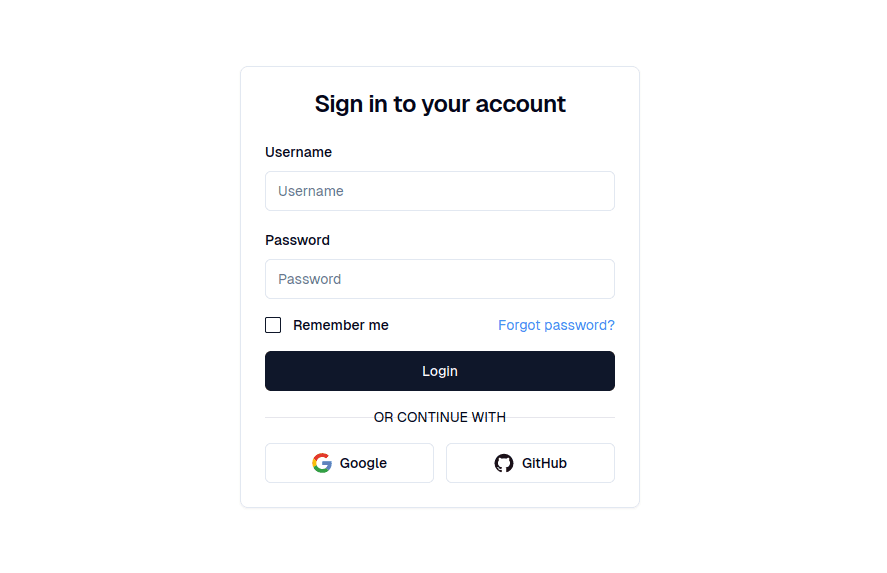Focus the Password input field
Screen dimensions: 887x573
pyautogui.click(x=440, y=279)
